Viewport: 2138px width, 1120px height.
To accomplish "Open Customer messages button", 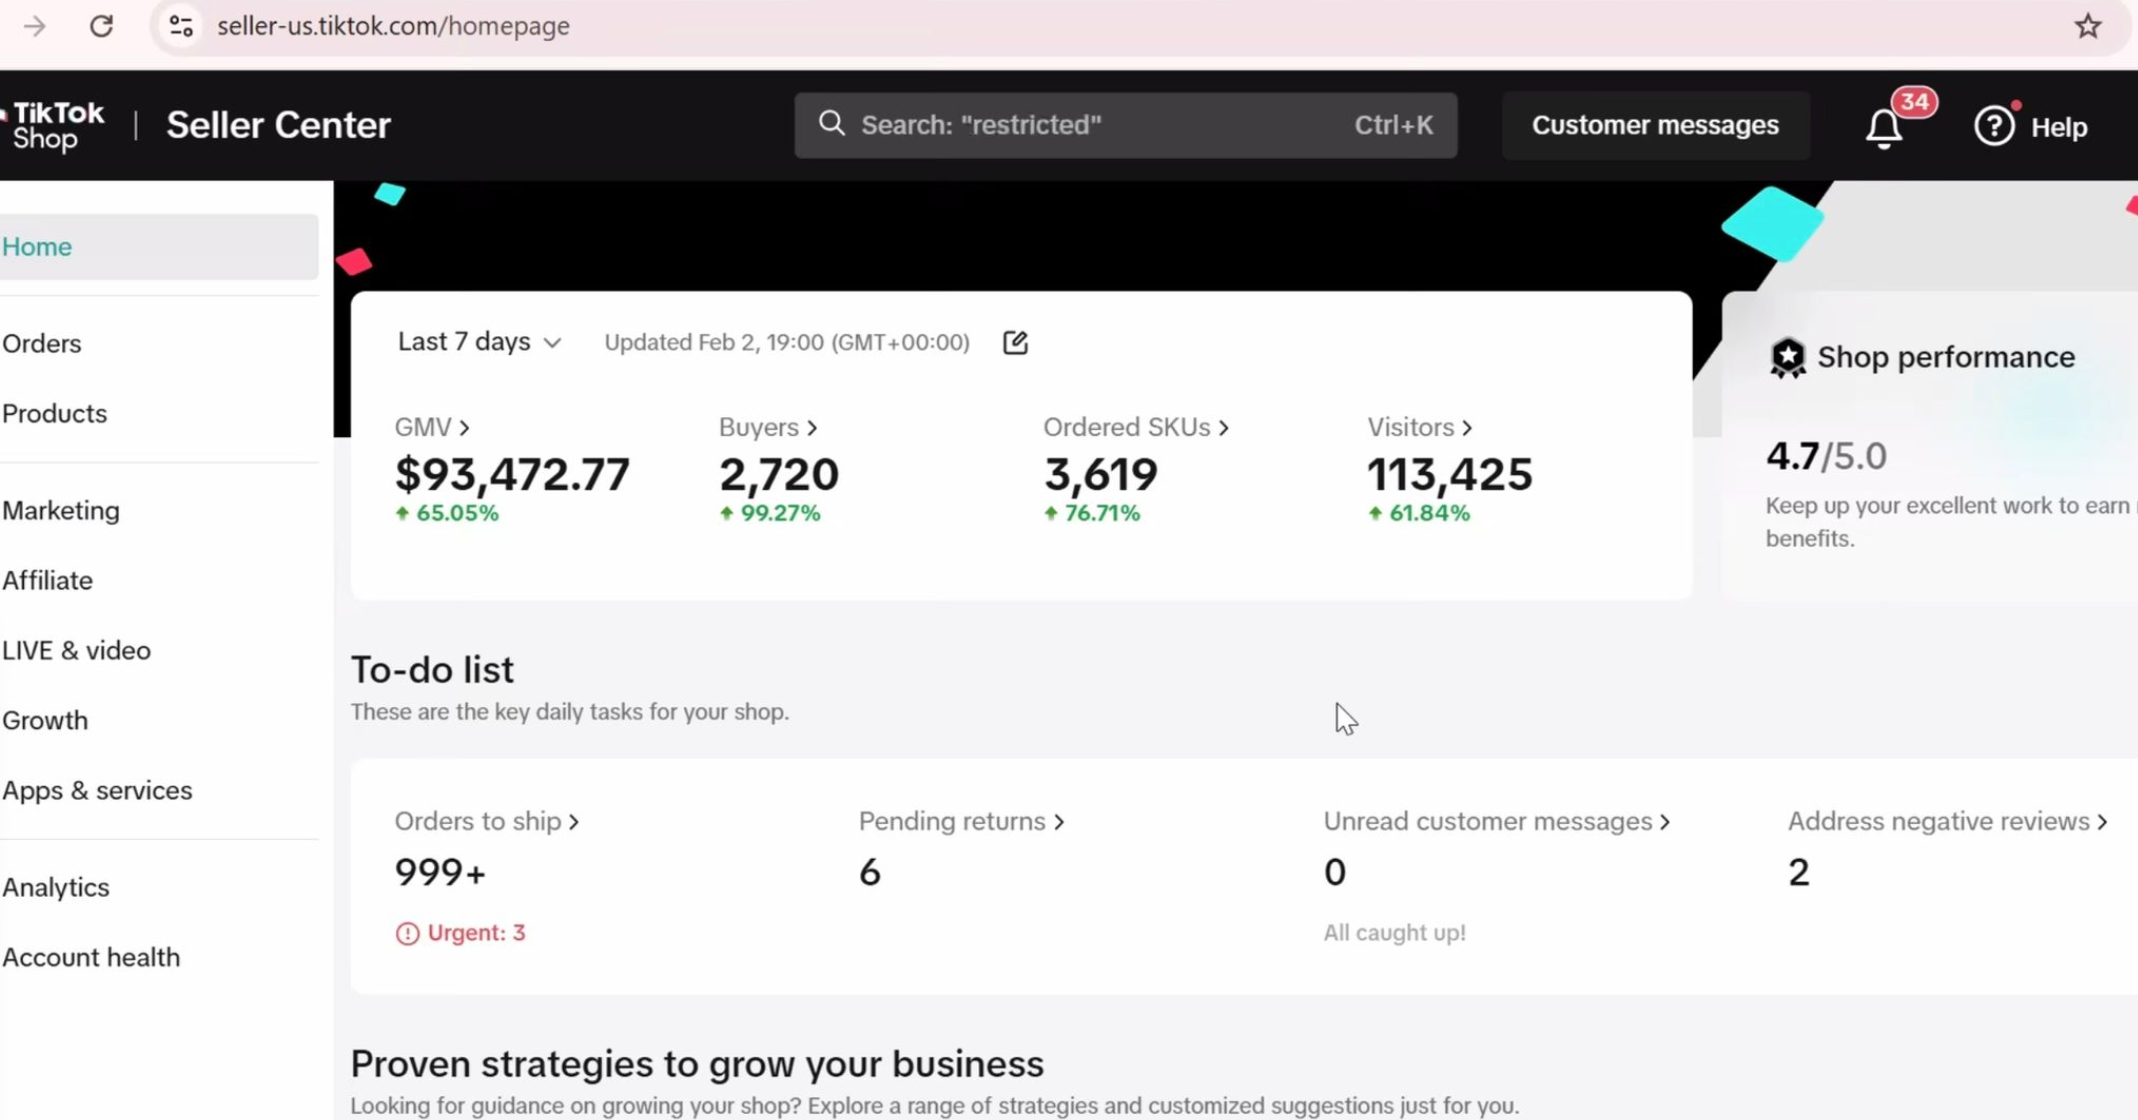I will tap(1655, 126).
